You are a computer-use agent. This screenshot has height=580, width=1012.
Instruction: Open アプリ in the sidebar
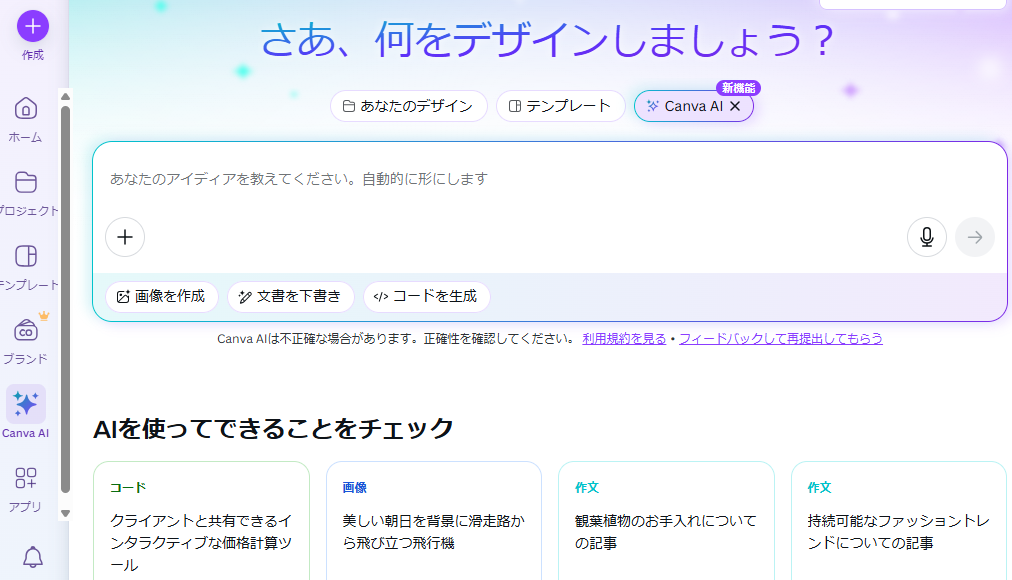click(x=26, y=490)
